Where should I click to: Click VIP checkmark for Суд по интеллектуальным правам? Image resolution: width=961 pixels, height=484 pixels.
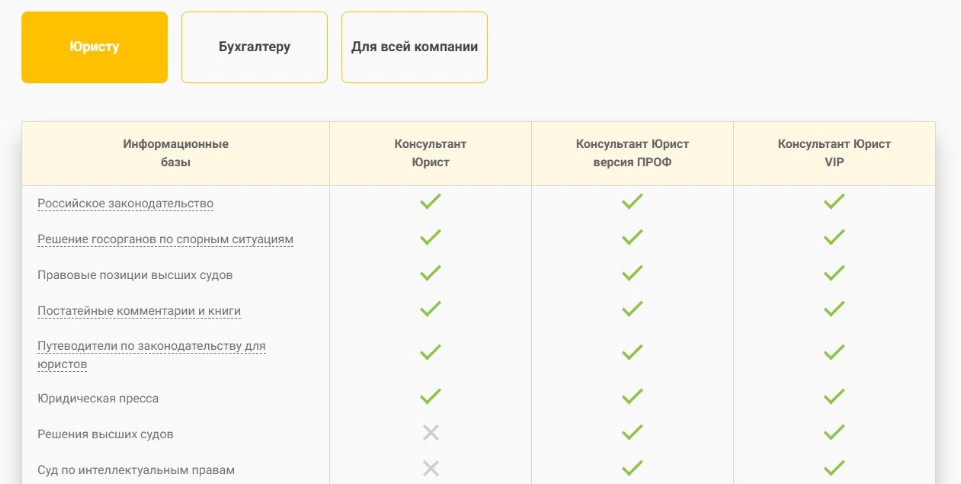(834, 468)
